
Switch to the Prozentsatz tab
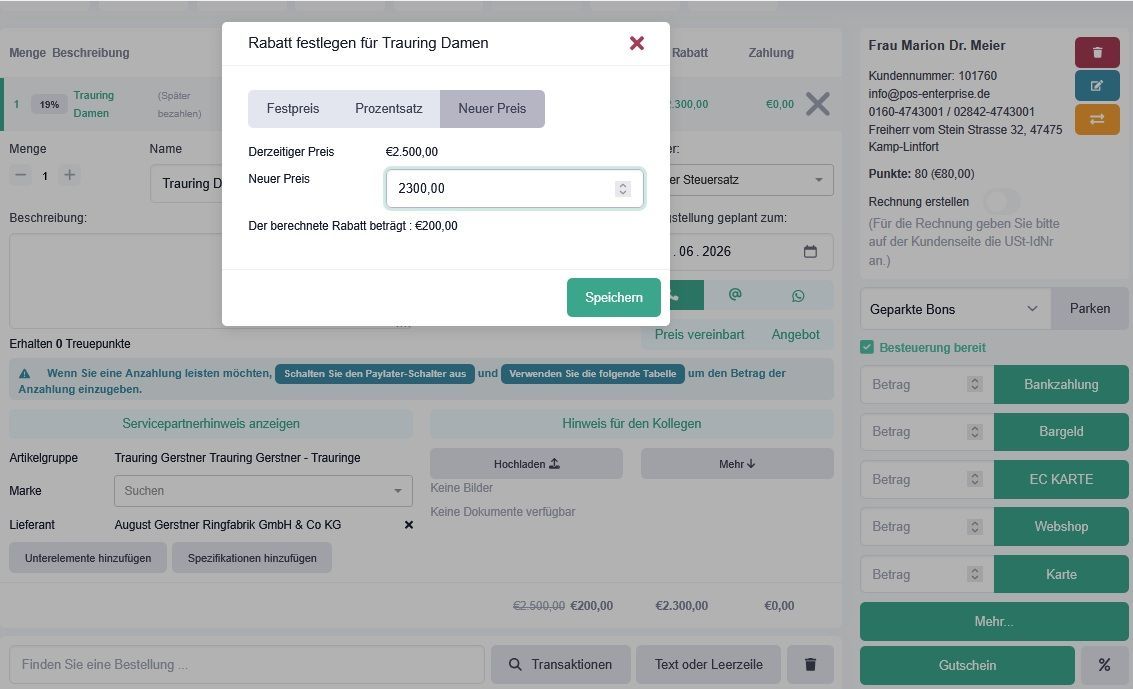click(388, 108)
